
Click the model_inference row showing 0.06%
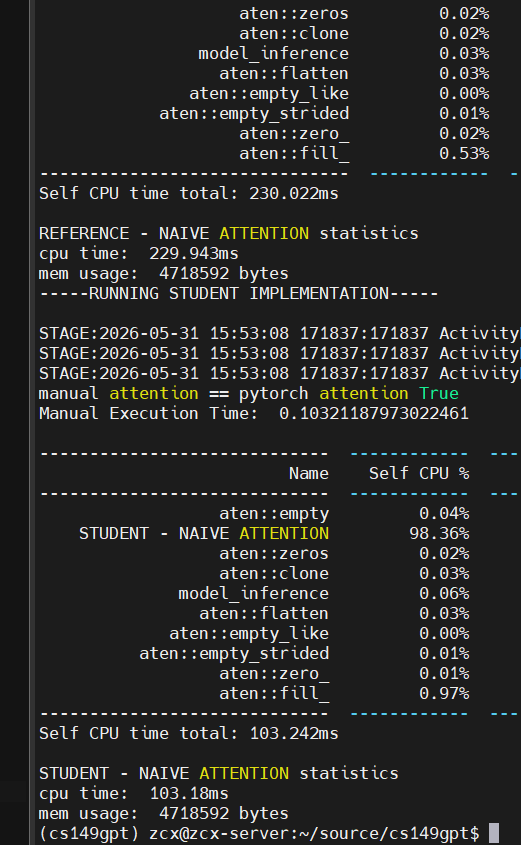coord(323,593)
